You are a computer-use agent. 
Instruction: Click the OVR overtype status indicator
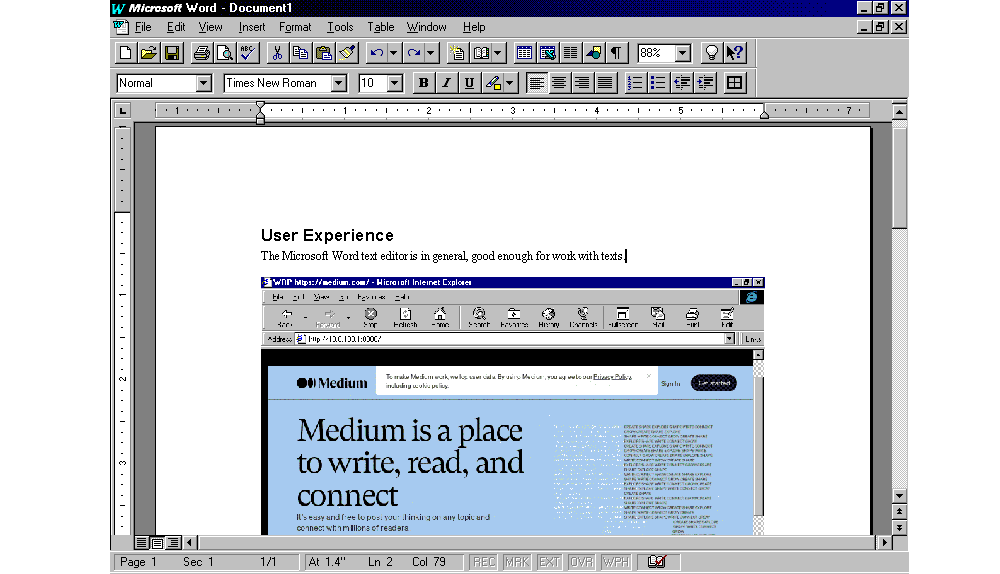click(x=581, y=562)
